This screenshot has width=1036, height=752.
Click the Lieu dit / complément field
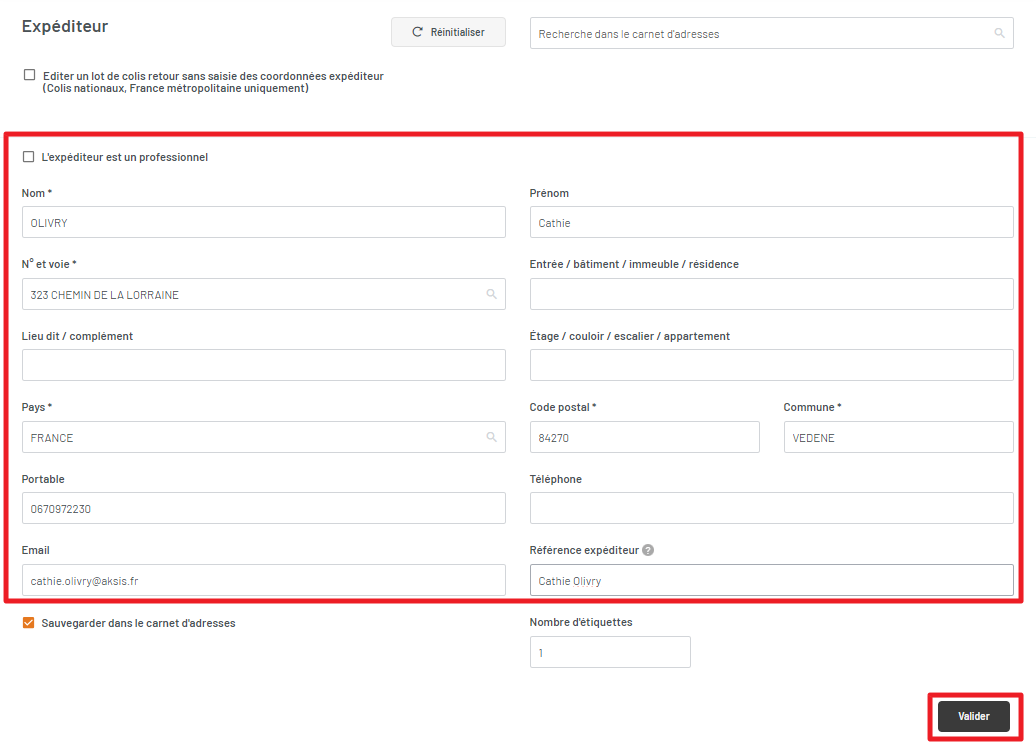point(264,365)
